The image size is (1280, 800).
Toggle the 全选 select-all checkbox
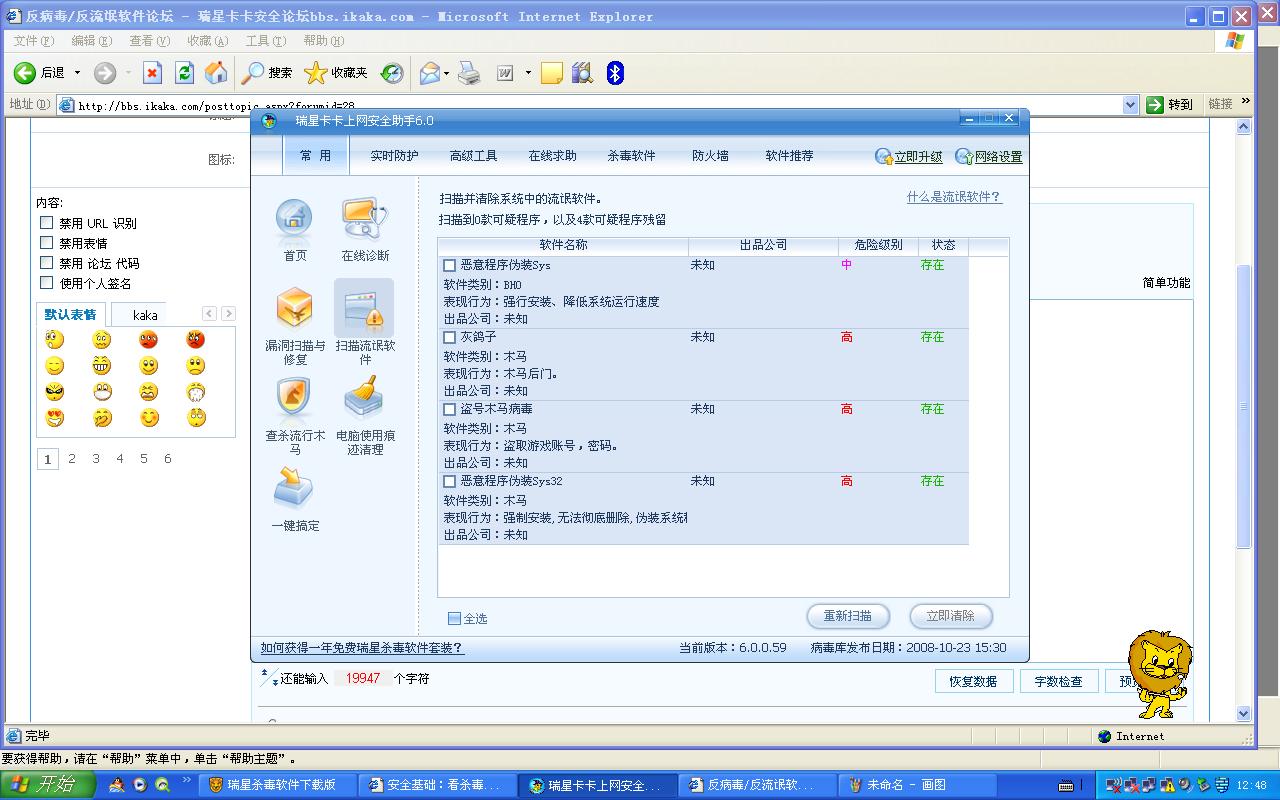tap(455, 619)
